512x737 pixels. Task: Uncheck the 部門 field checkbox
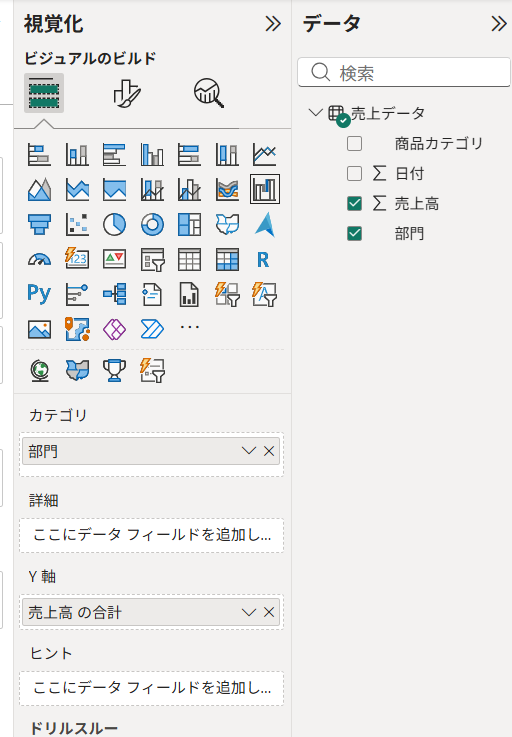point(354,234)
